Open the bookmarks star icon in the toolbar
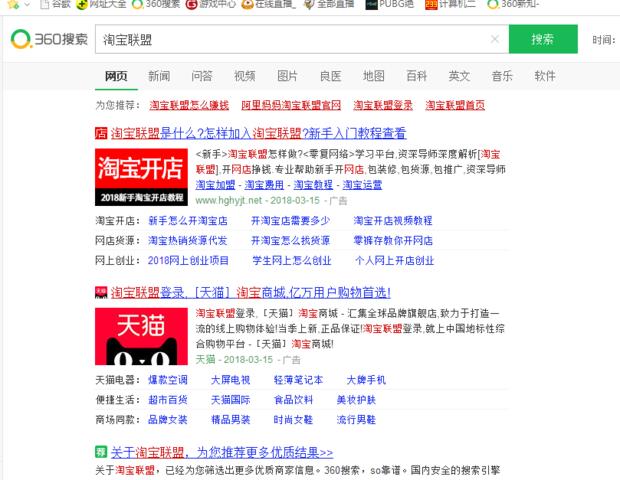The image size is (620, 480). pyautogui.click(x=13, y=4)
